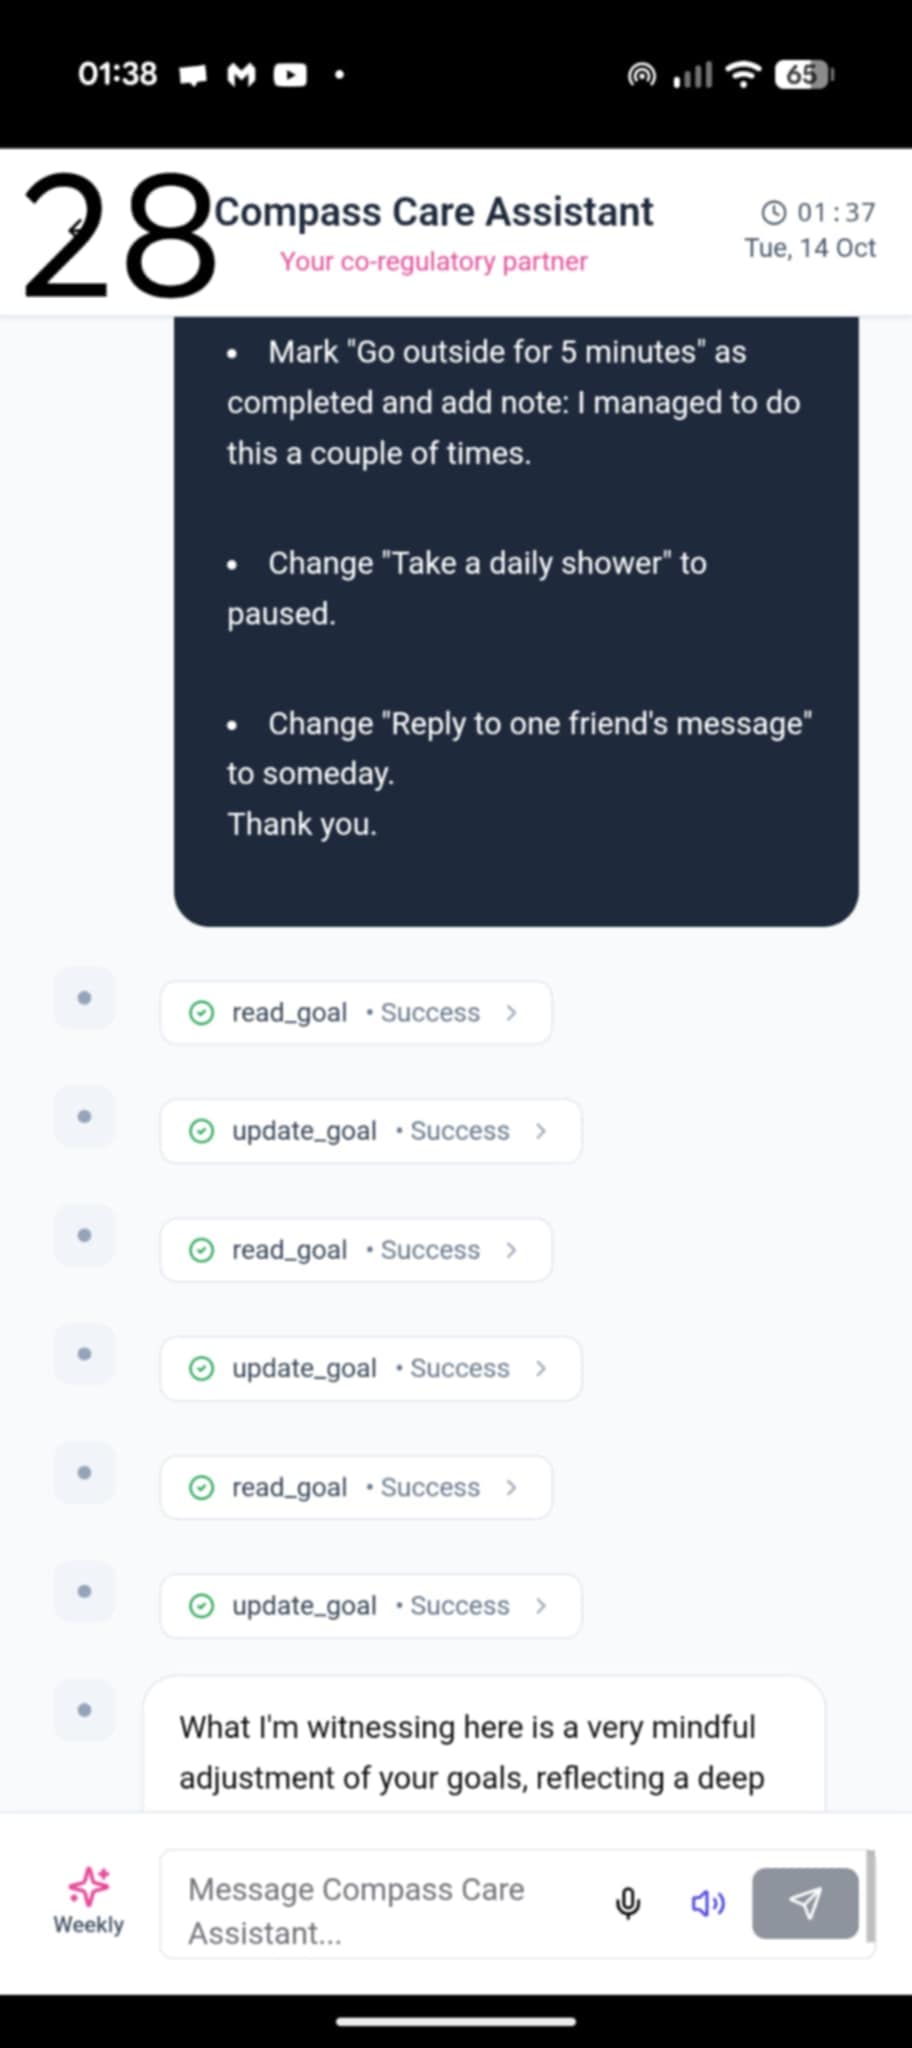Open the Weekly sparkle icon

coord(89,1887)
